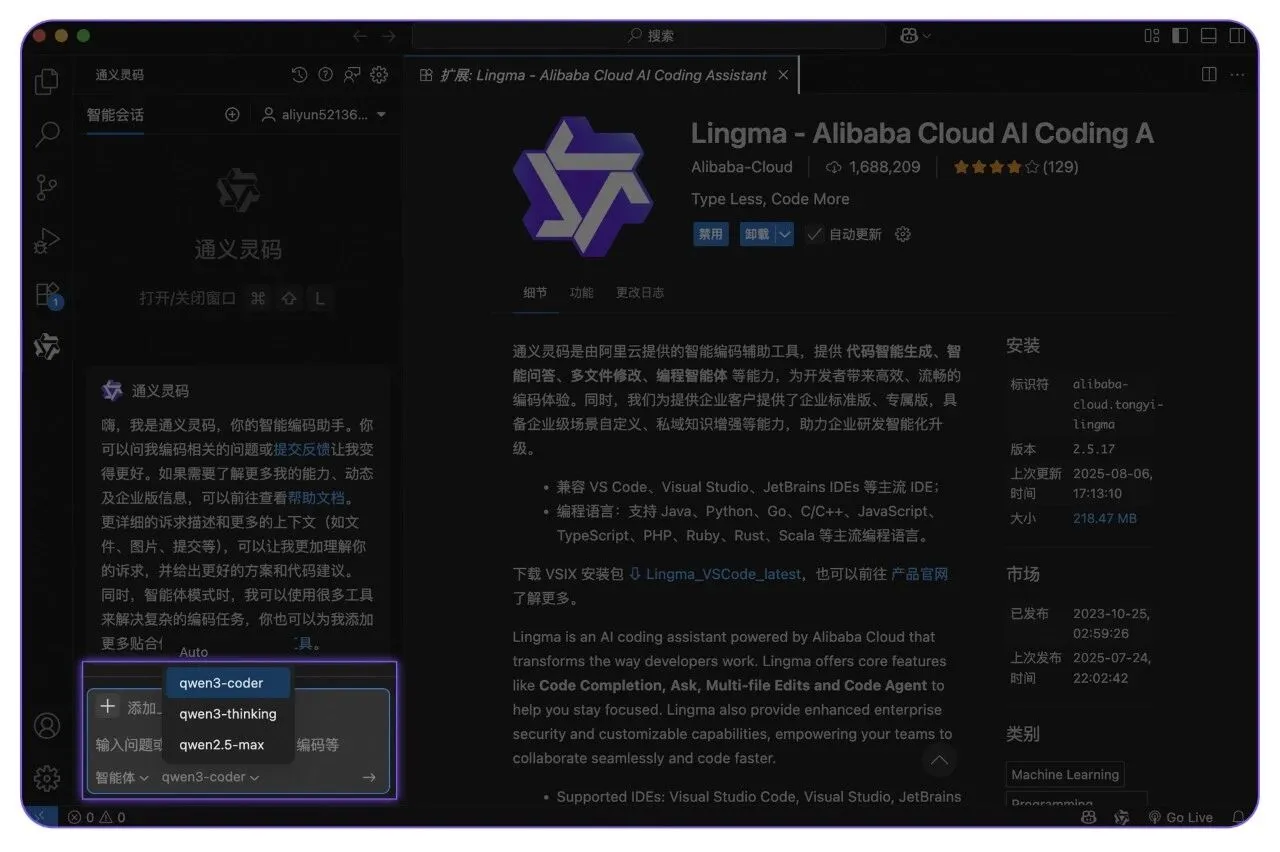Open the qwen3-coder model selector
1280x852 pixels.
pyautogui.click(x=211, y=777)
